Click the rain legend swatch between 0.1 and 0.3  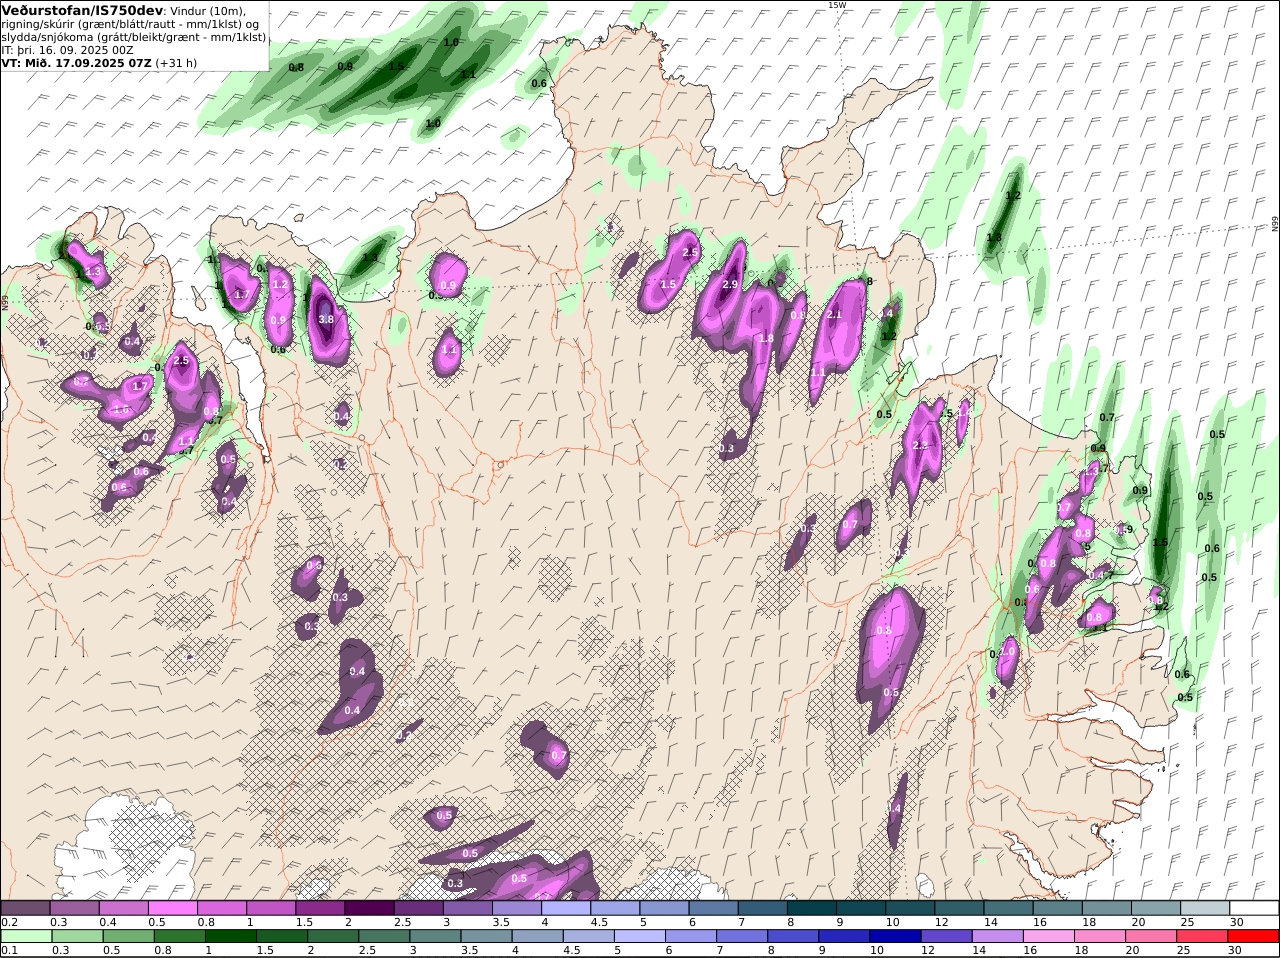pos(27,936)
